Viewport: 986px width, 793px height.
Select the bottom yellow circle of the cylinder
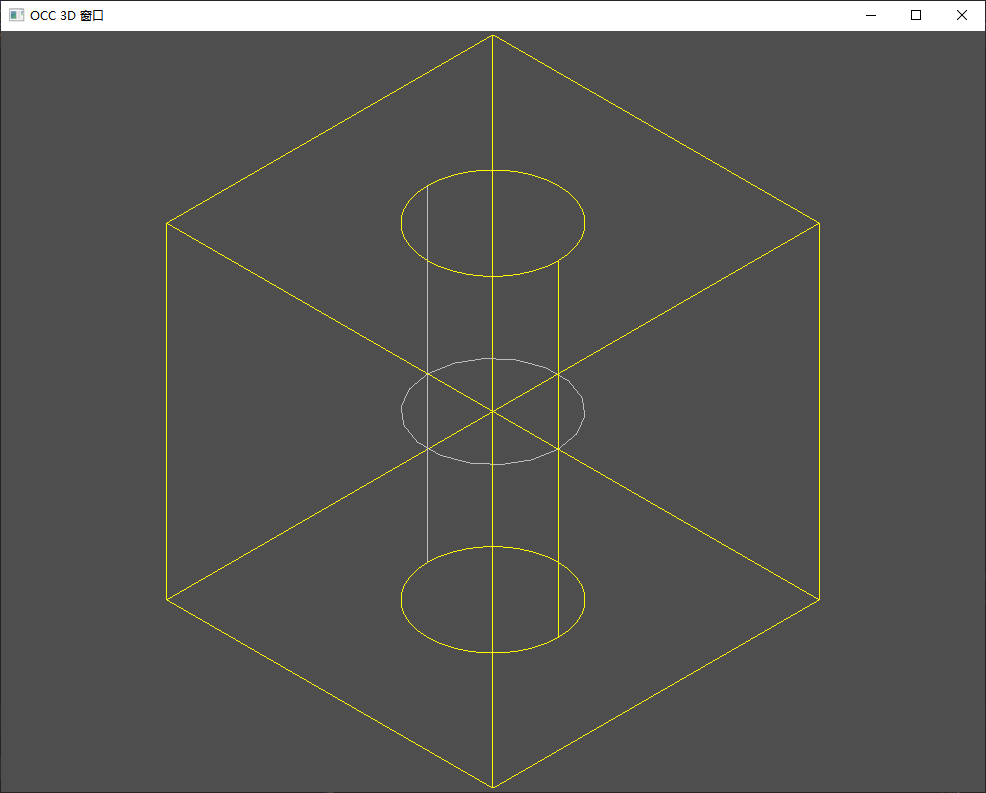click(x=493, y=599)
